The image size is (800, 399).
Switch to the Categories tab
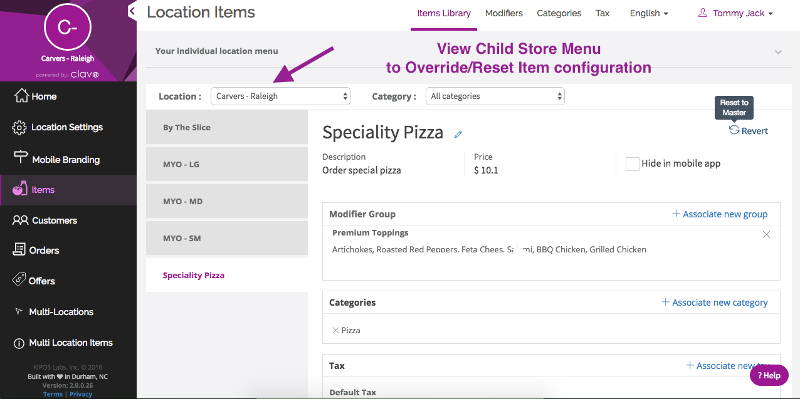pos(559,13)
